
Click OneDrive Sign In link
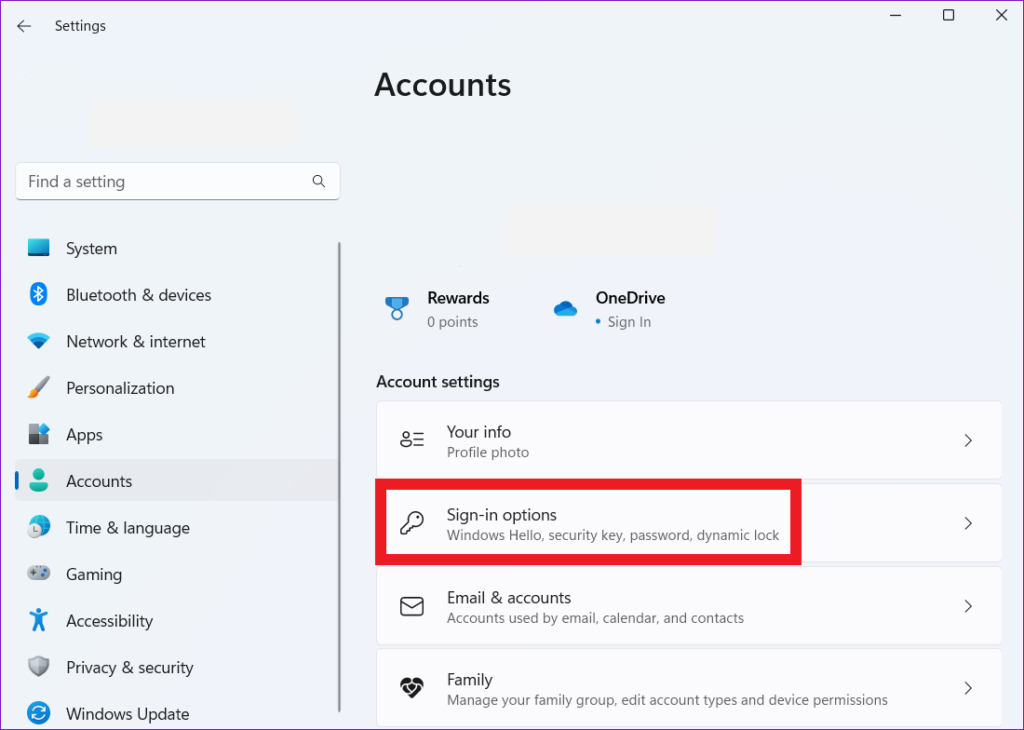tap(629, 322)
